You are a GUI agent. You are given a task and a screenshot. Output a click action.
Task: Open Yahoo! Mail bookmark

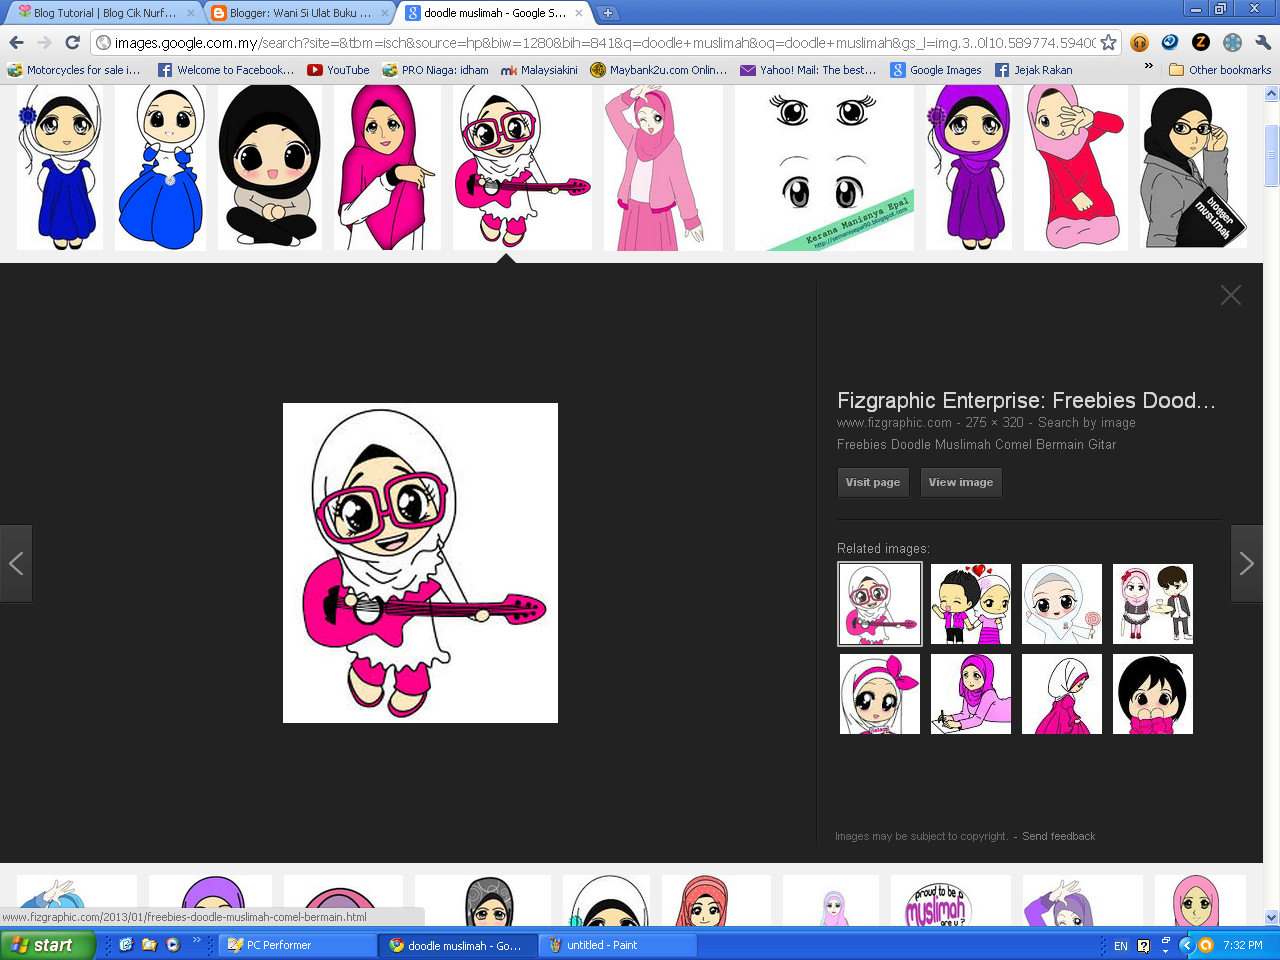click(808, 70)
